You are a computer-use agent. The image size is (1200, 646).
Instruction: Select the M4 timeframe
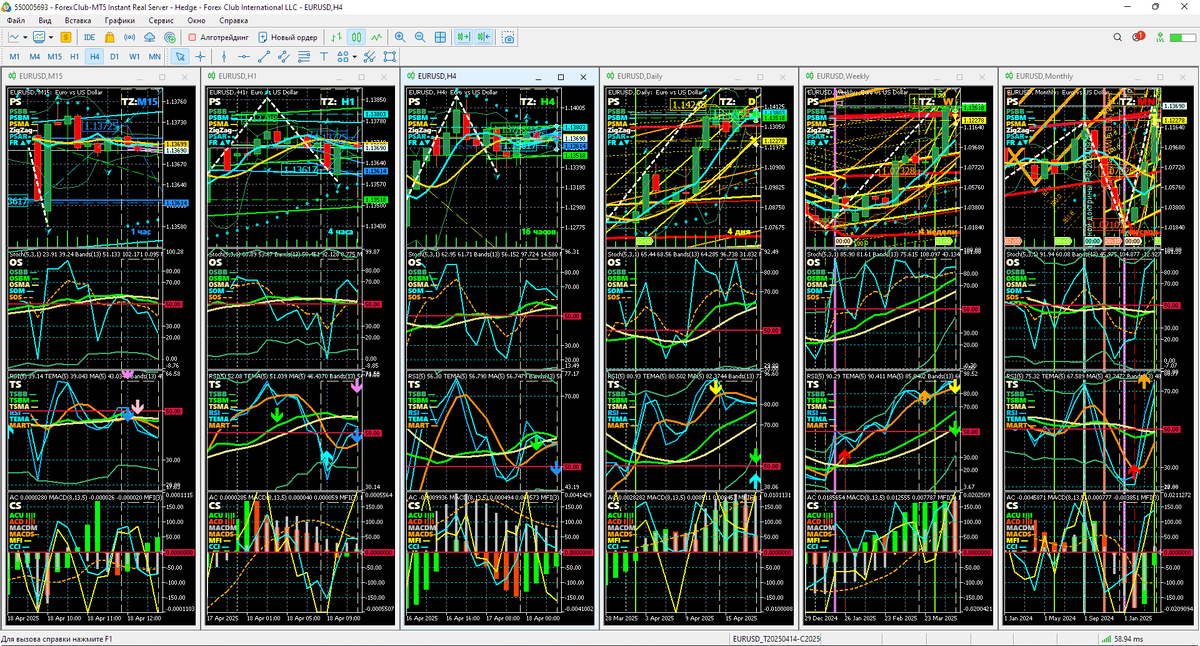tap(34, 57)
